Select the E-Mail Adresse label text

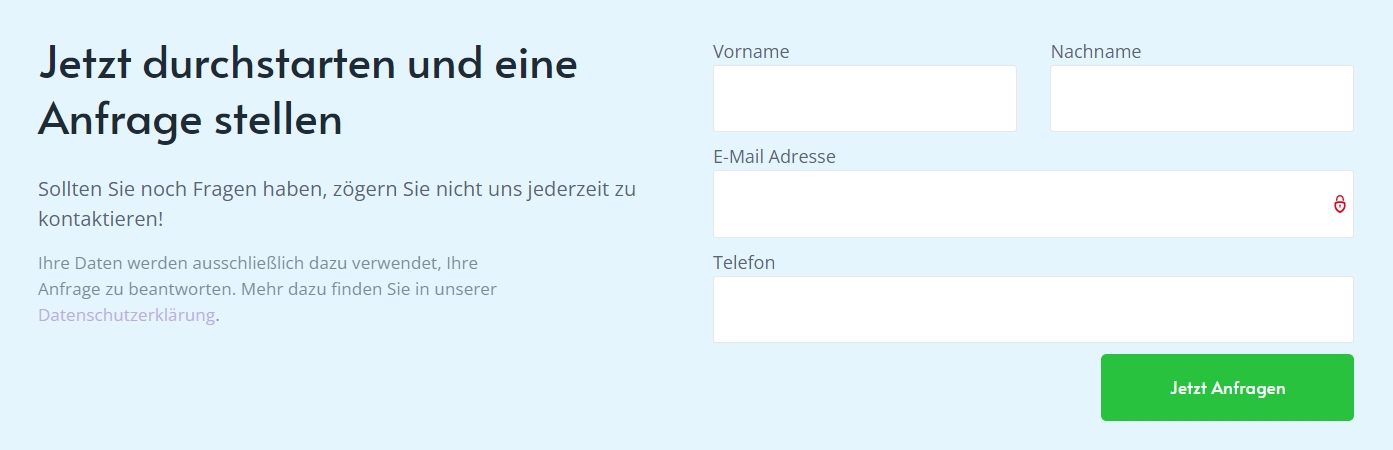(774, 157)
